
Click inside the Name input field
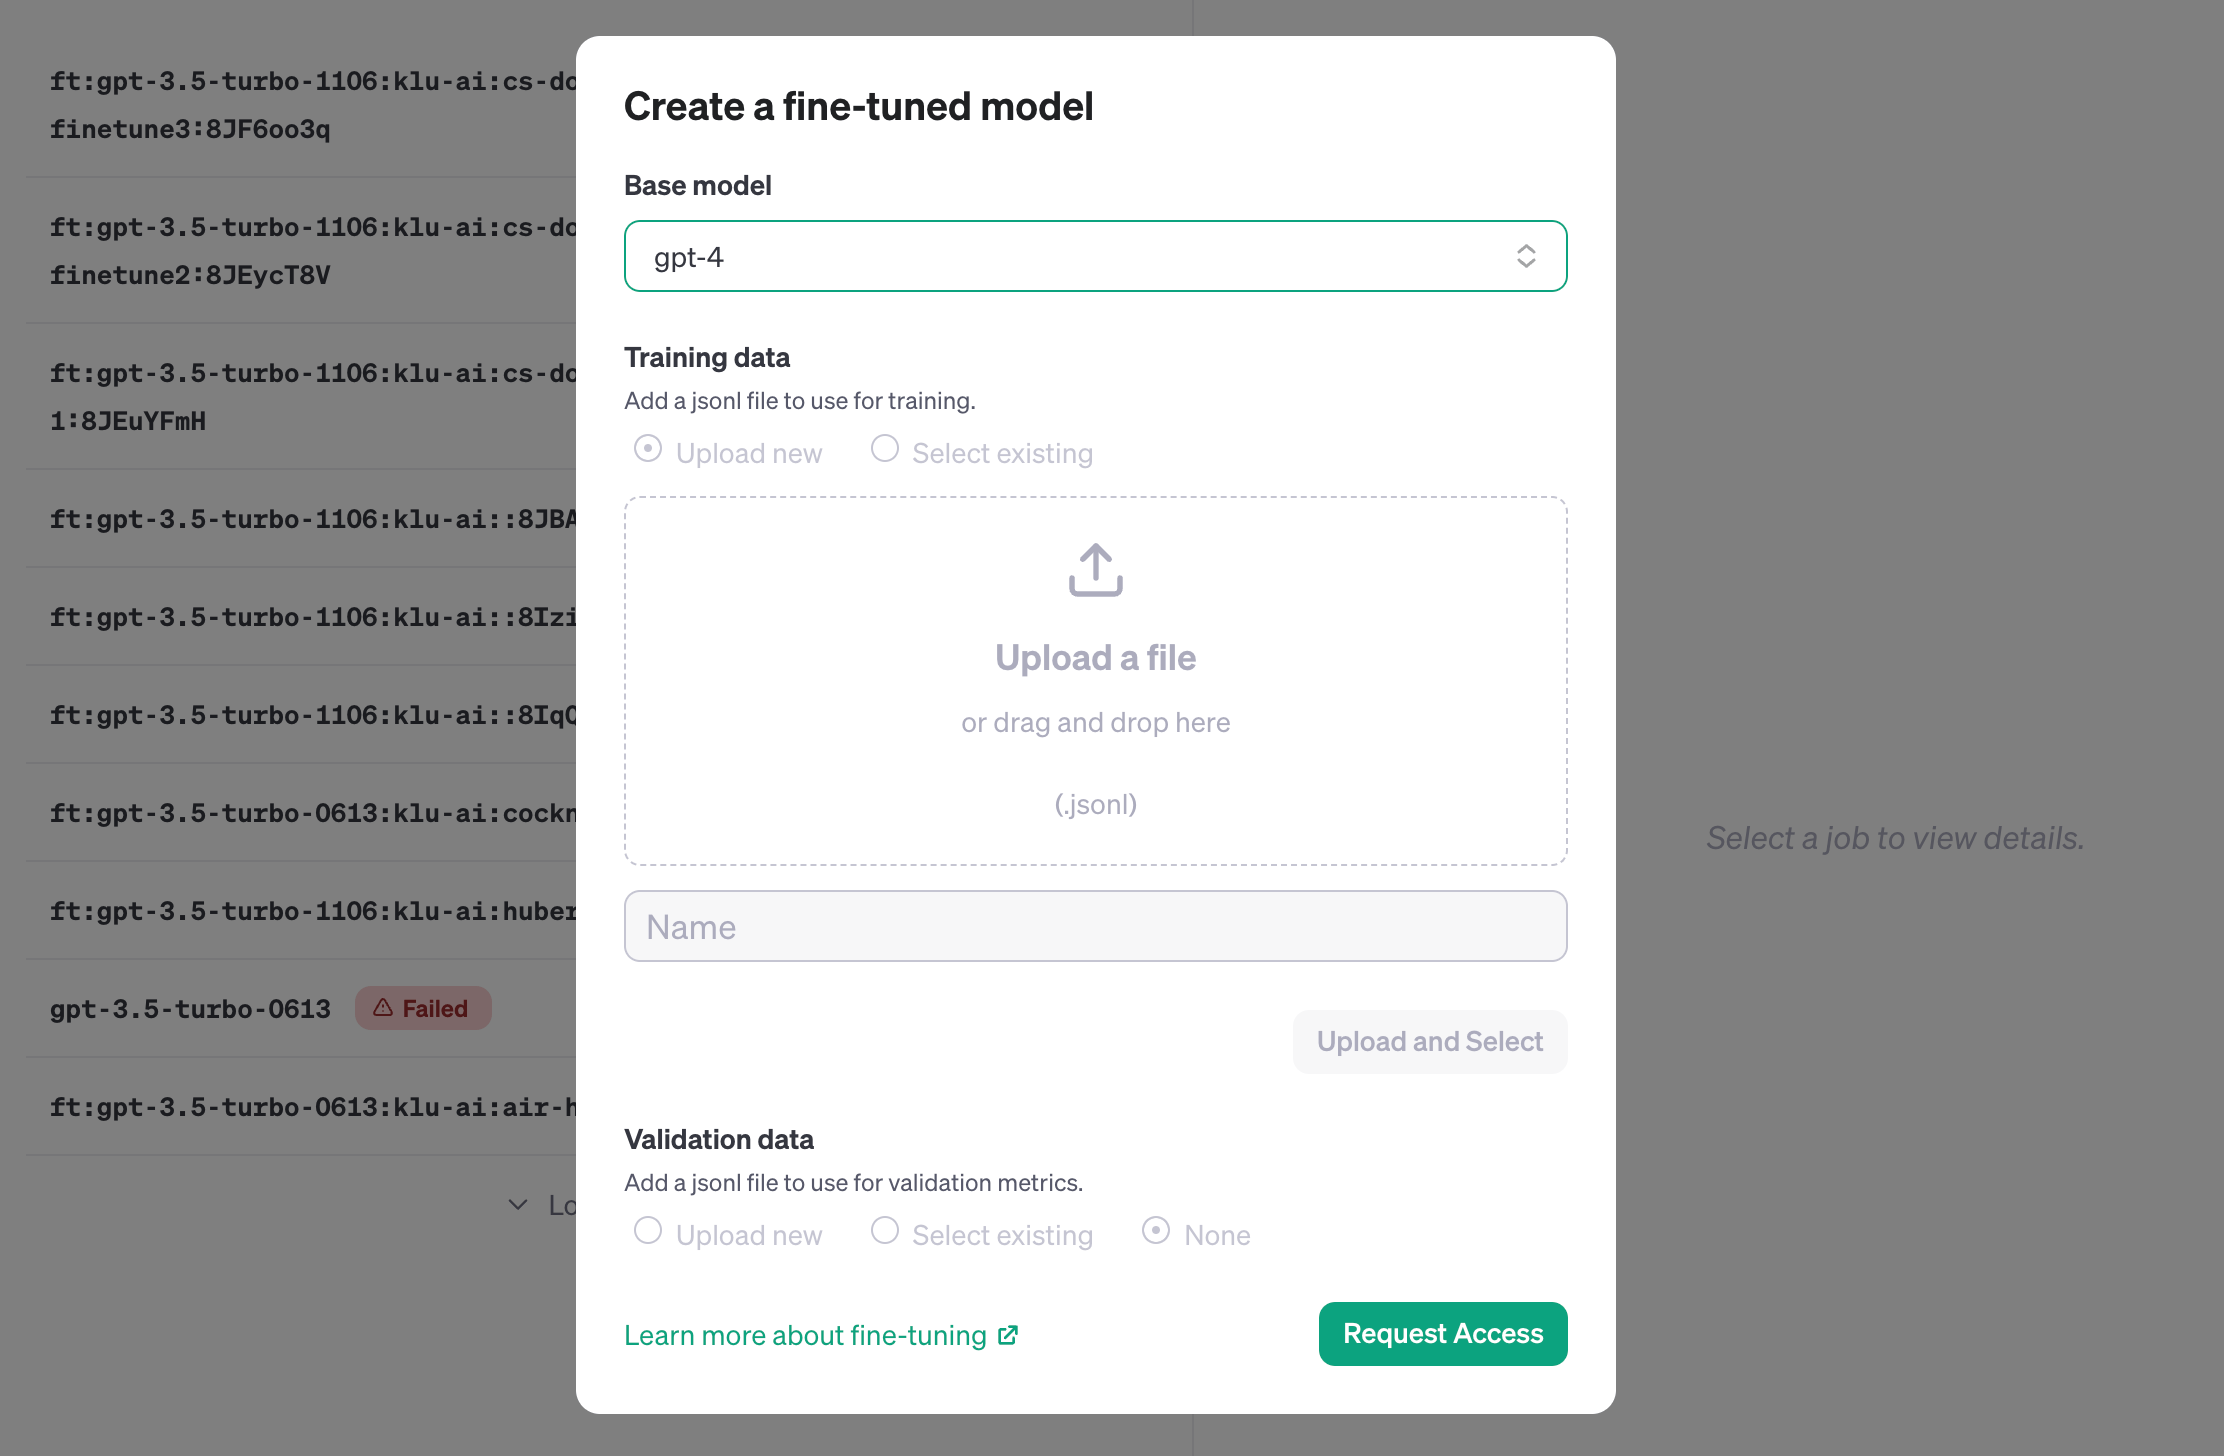pos(1095,926)
